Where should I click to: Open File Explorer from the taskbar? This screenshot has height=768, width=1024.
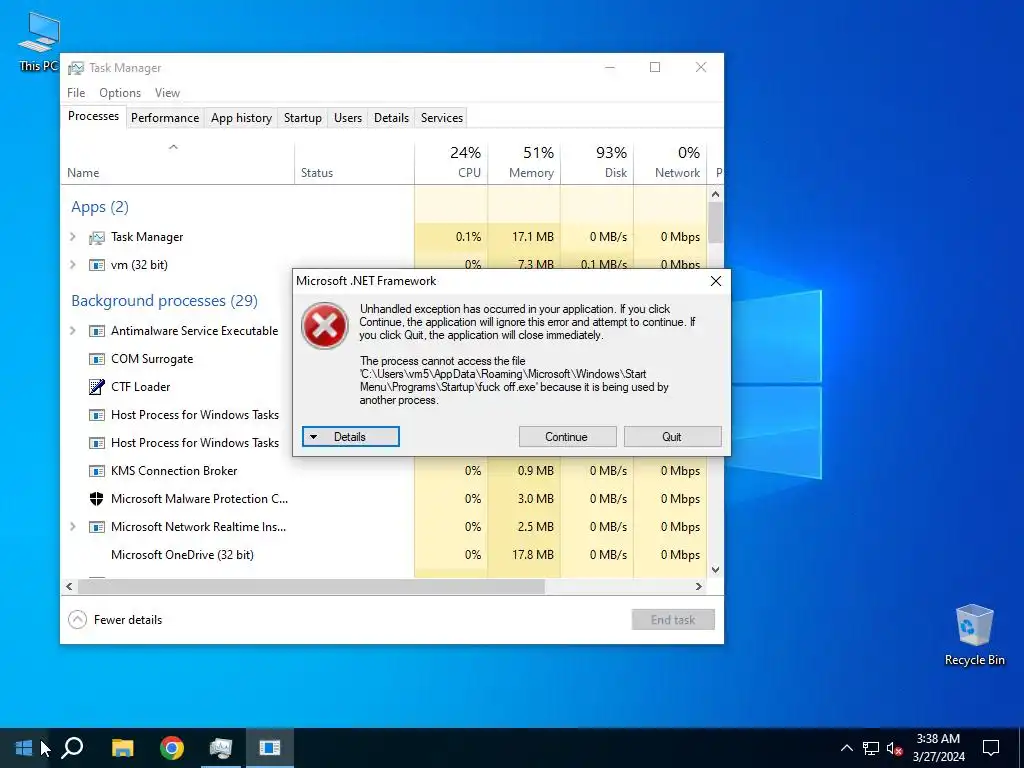tap(122, 748)
